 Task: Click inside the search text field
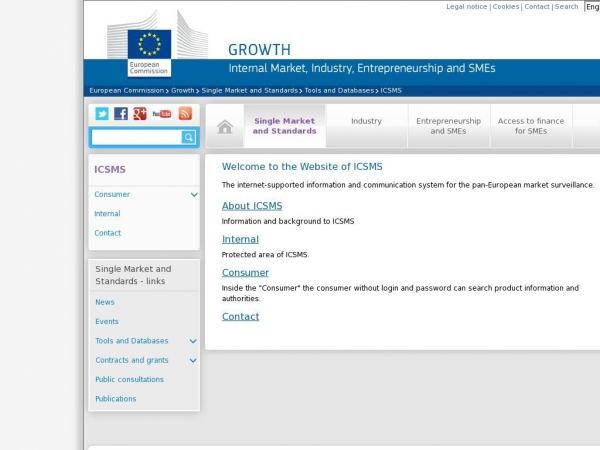pyautogui.click(x=136, y=137)
